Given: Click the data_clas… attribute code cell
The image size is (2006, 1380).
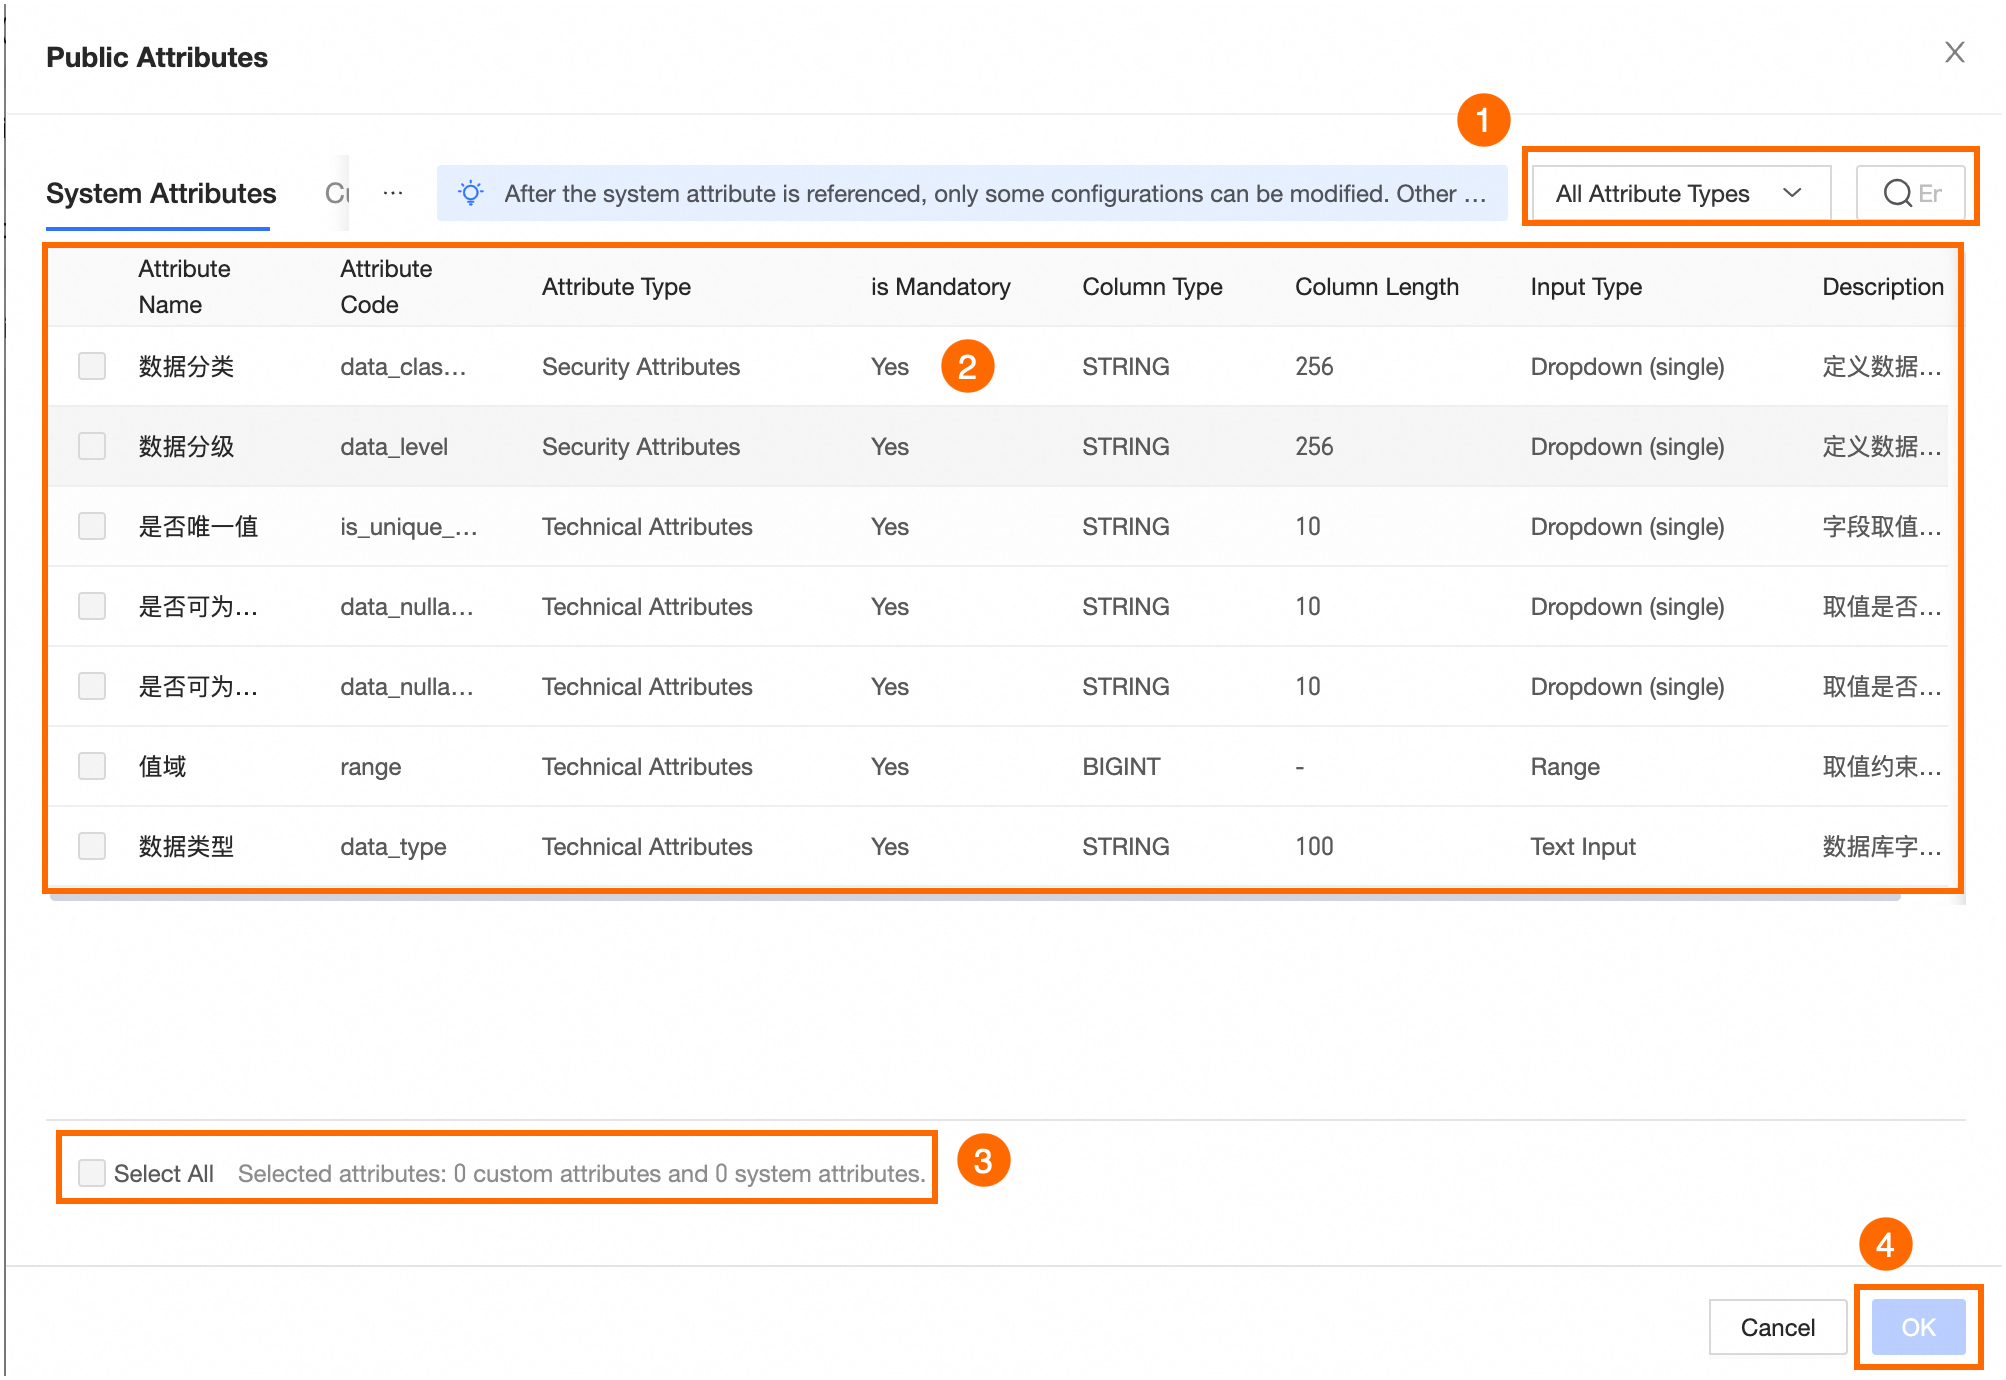Looking at the screenshot, I should tap(403, 367).
